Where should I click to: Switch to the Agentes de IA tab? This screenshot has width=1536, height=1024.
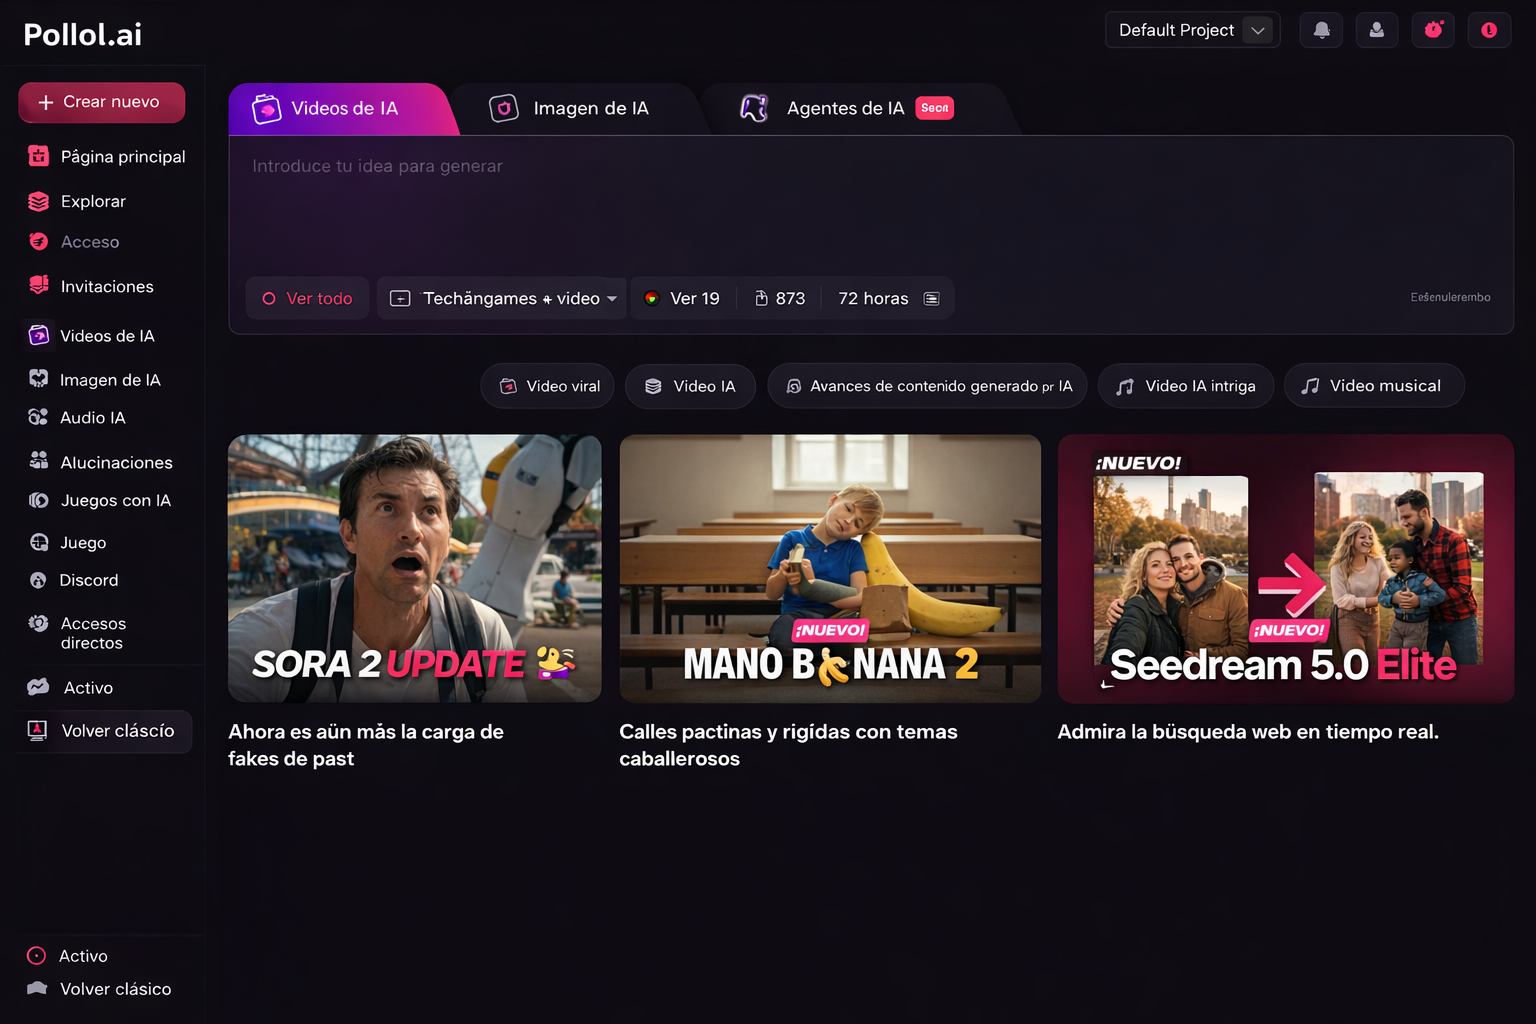[x=845, y=108]
